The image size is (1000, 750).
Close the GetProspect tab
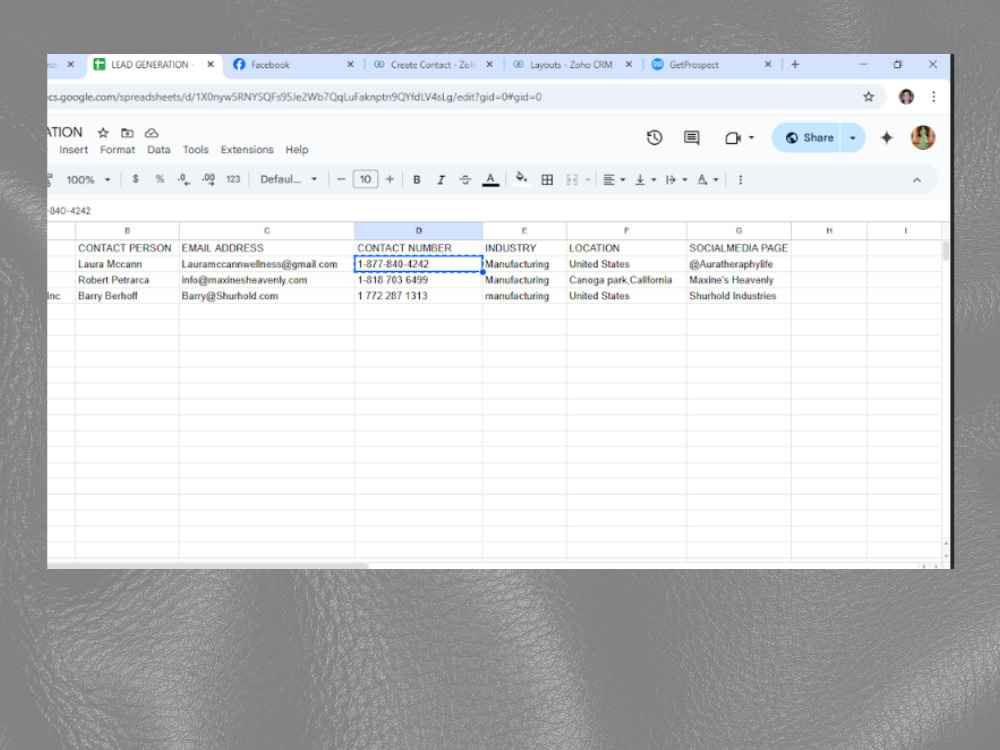[x=768, y=64]
